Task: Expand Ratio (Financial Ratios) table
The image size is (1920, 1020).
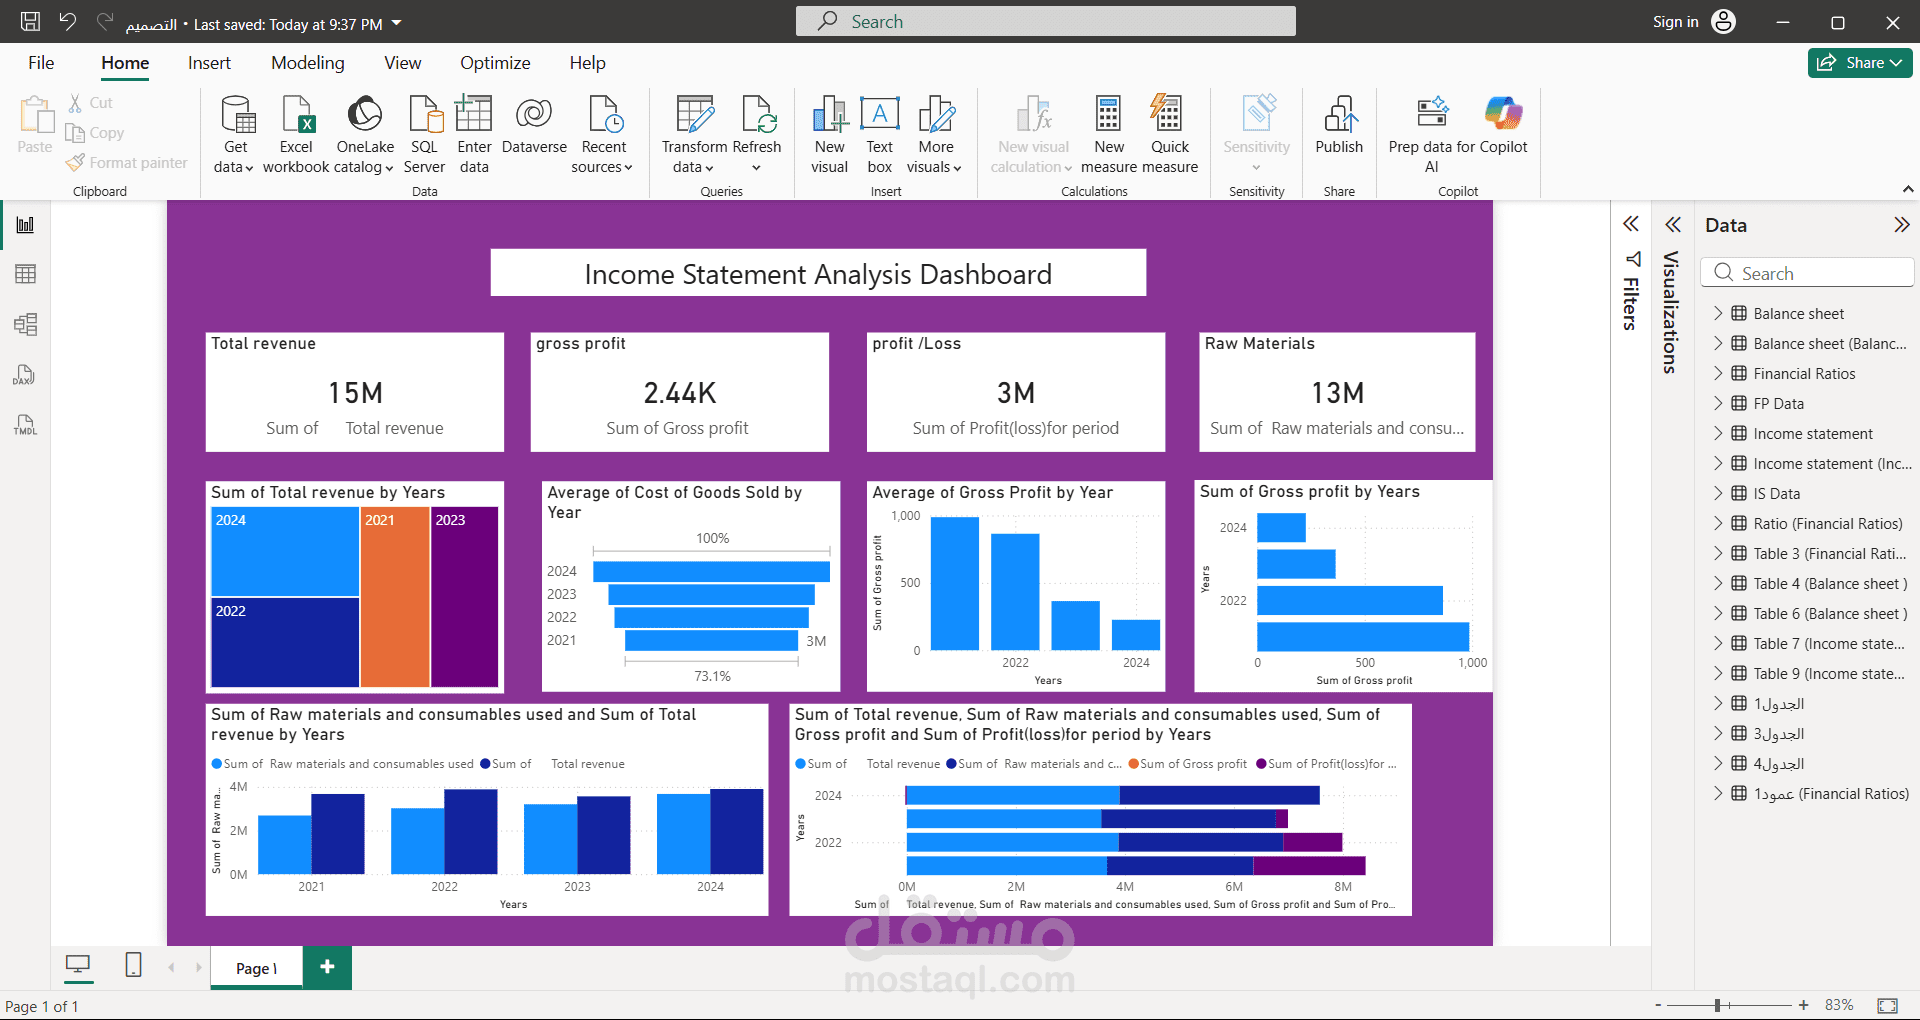Action: click(x=1718, y=523)
